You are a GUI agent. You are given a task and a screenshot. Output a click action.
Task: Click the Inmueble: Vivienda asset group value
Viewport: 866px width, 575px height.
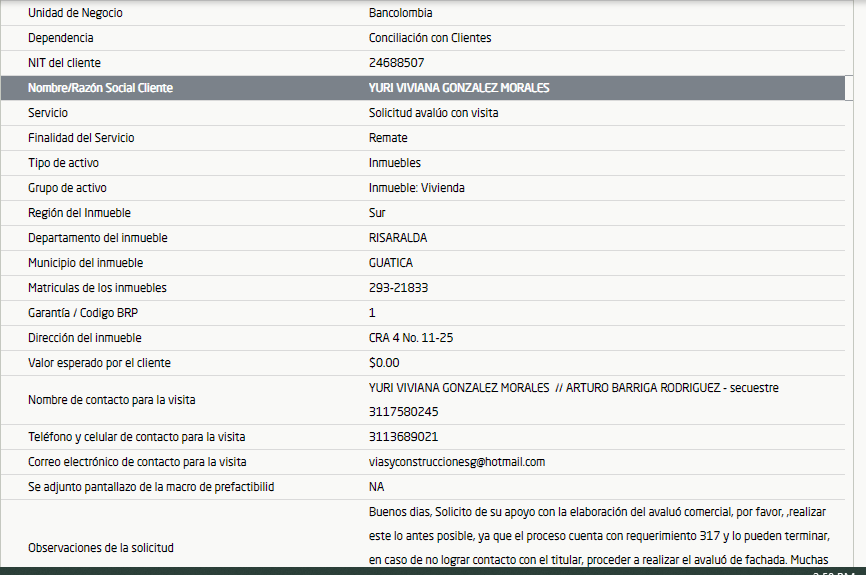[x=416, y=188]
